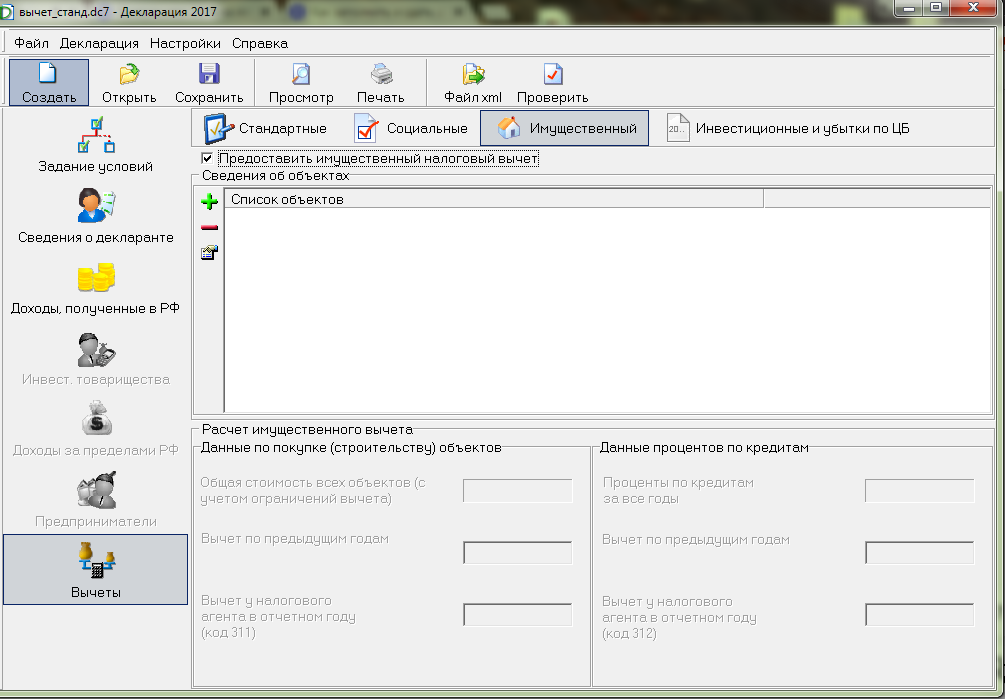Toggle Предоставить имущественный налоговый вычет checkbox
Image resolution: width=1005 pixels, height=699 pixels.
pyautogui.click(x=207, y=158)
